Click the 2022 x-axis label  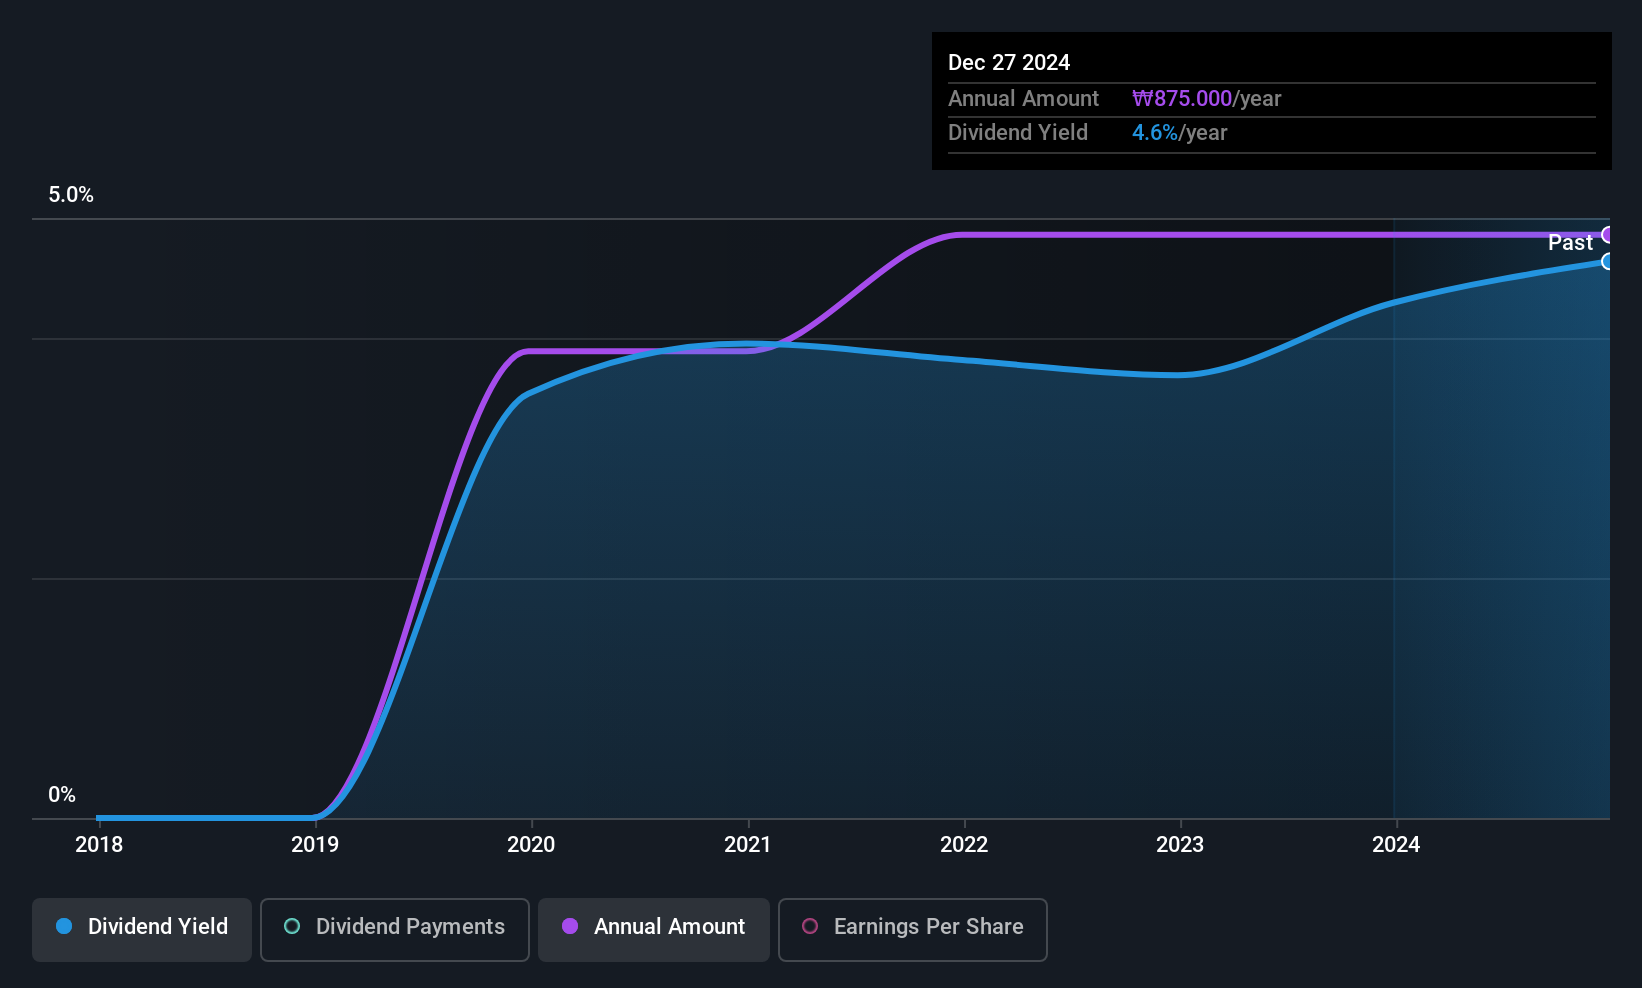pyautogui.click(x=964, y=845)
